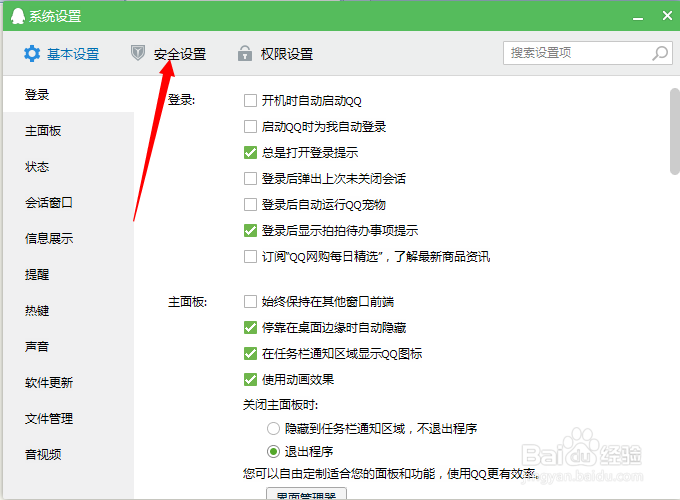Open the 基本设置 tab

point(61,54)
